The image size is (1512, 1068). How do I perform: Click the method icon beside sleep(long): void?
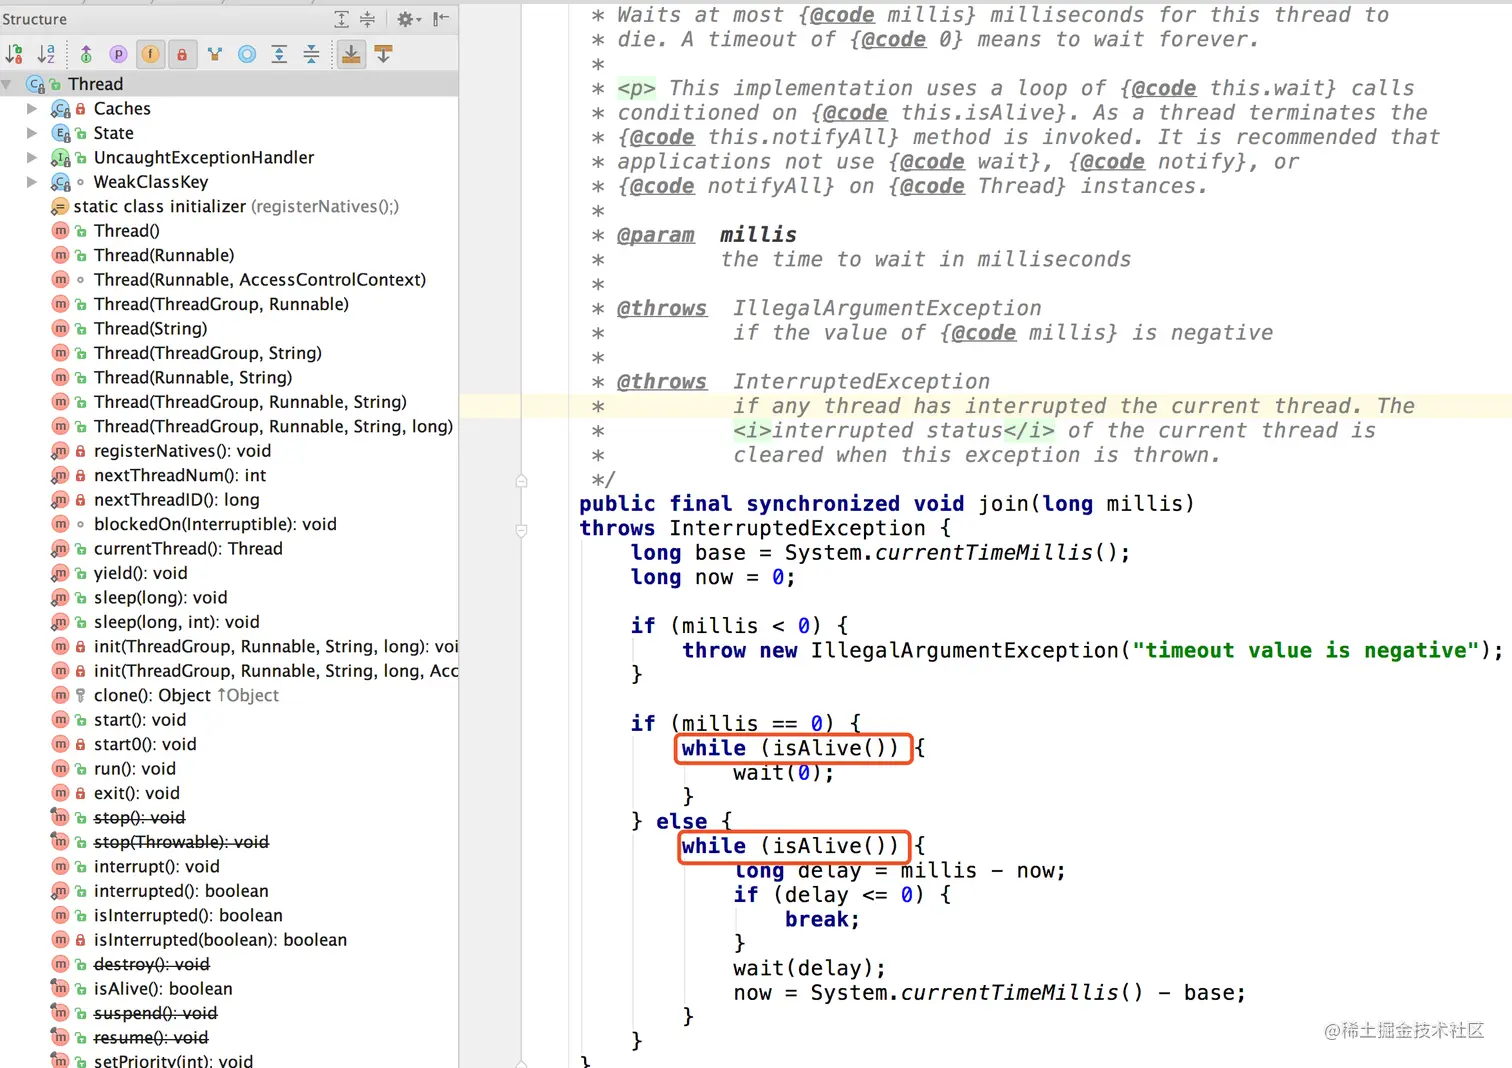pos(60,598)
